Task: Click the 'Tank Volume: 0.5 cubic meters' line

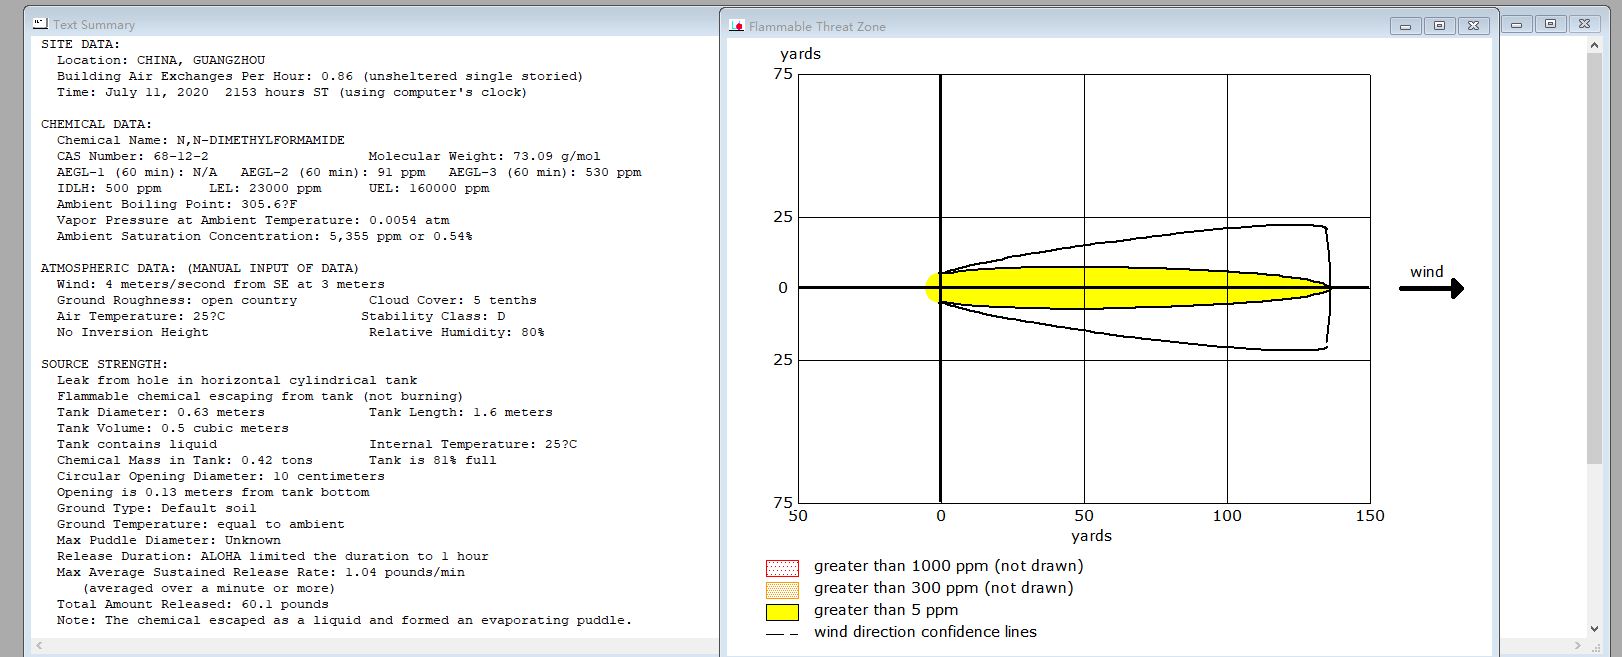Action: [x=173, y=428]
